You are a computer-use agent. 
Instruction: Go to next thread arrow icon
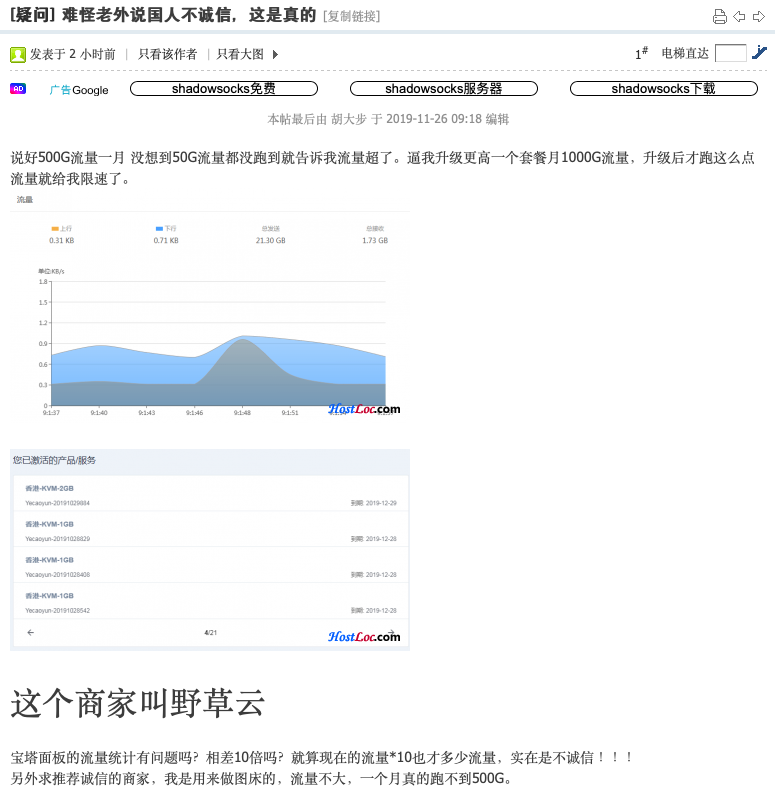click(x=758, y=17)
